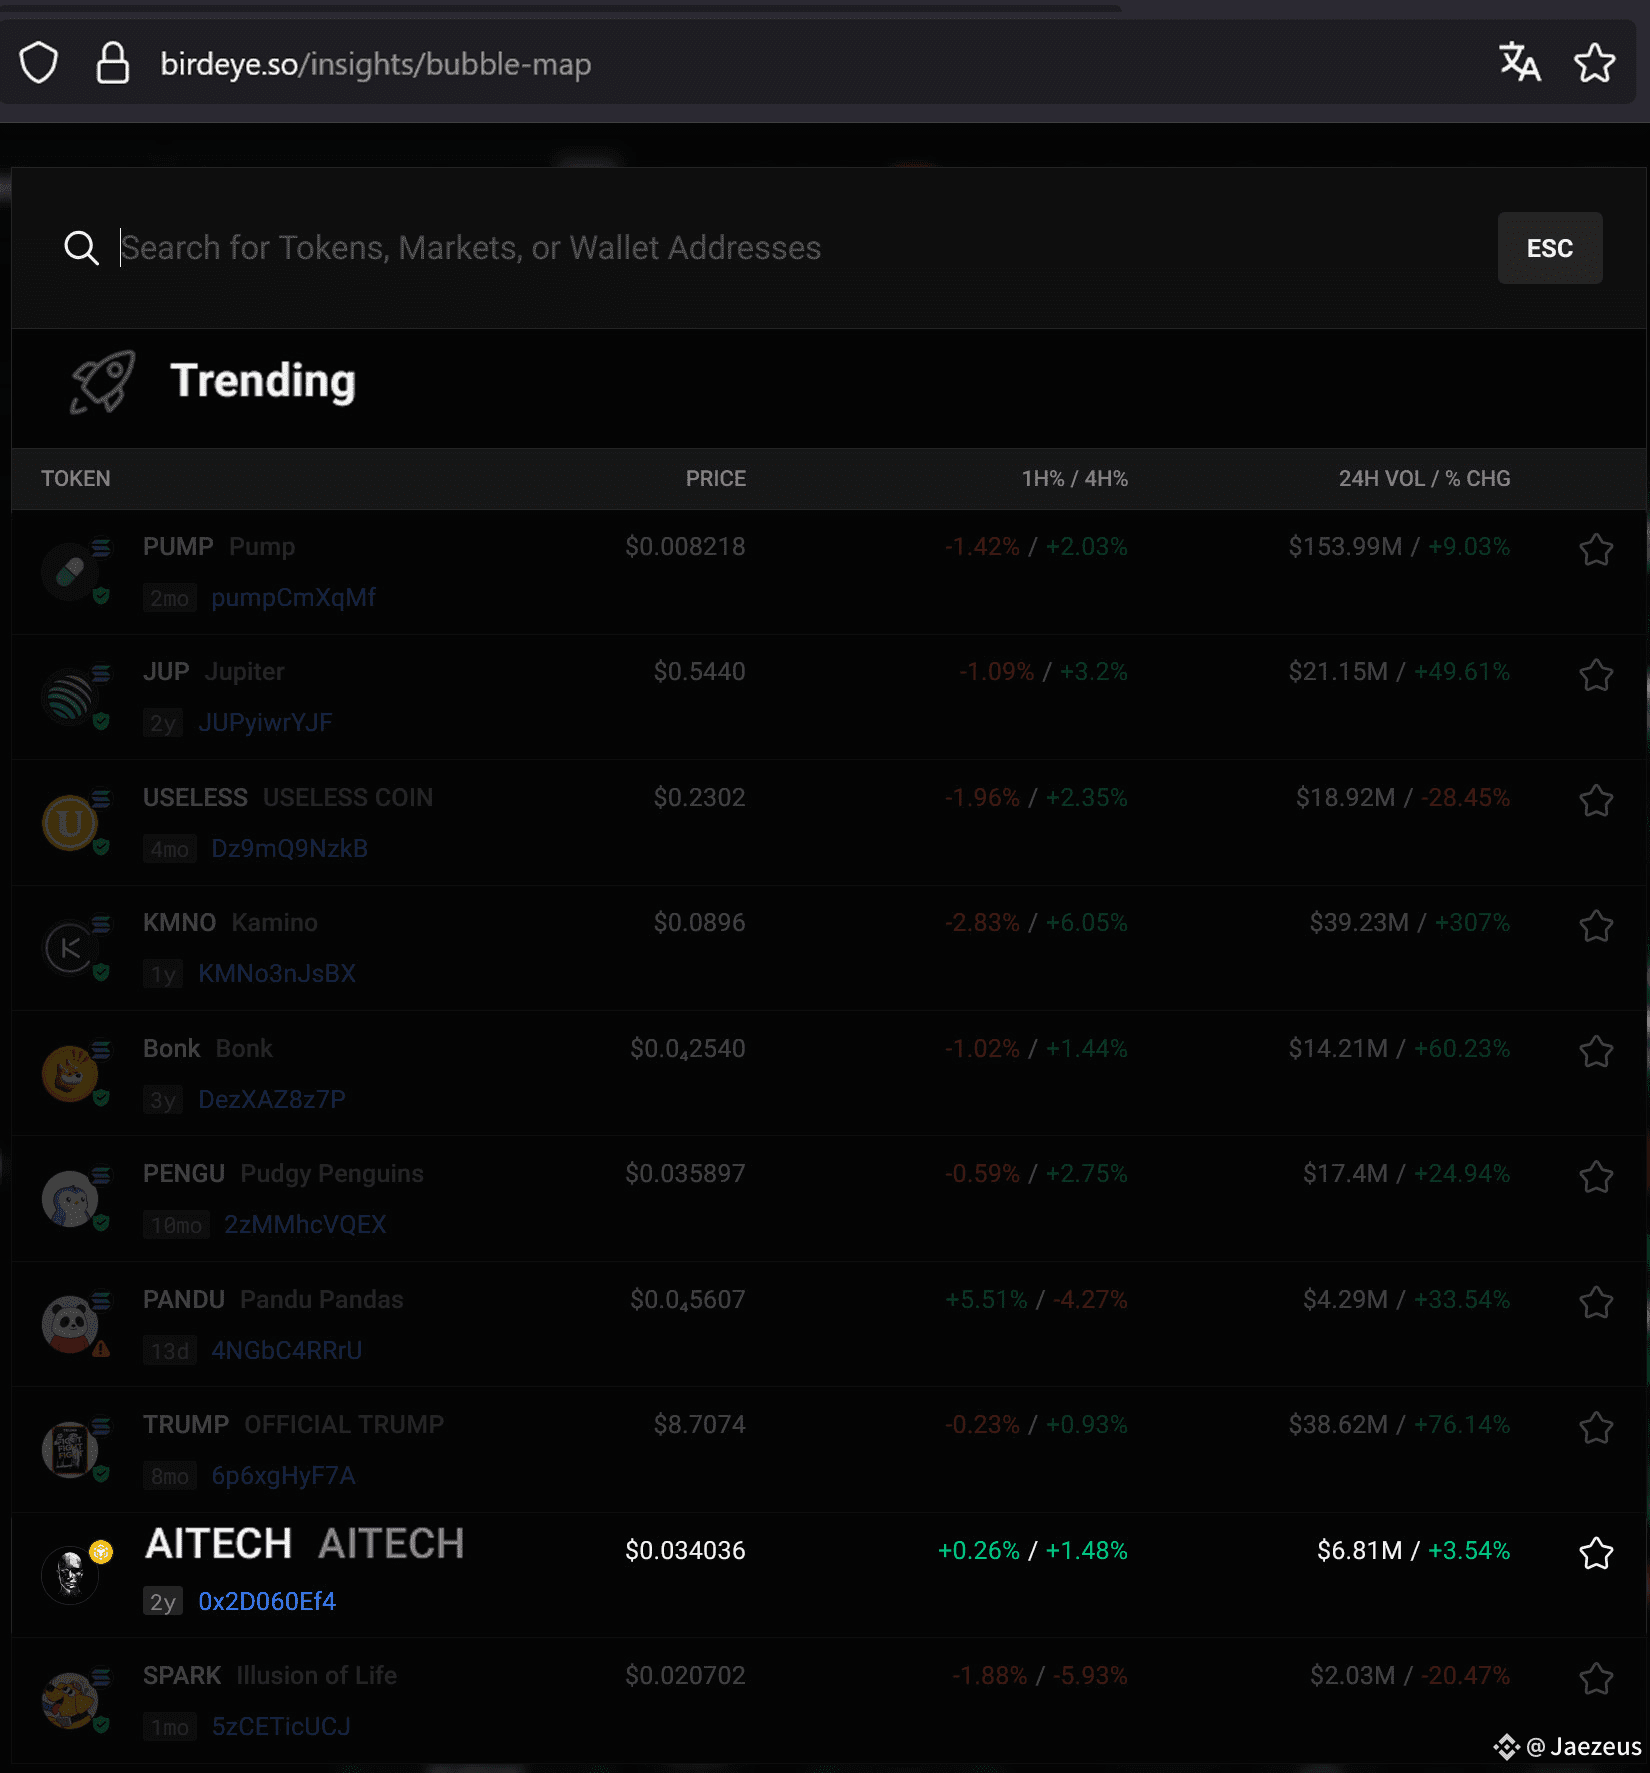Favorite the JUP Jupiter token star
Screen dimensions: 1650x1773
coord(1596,675)
